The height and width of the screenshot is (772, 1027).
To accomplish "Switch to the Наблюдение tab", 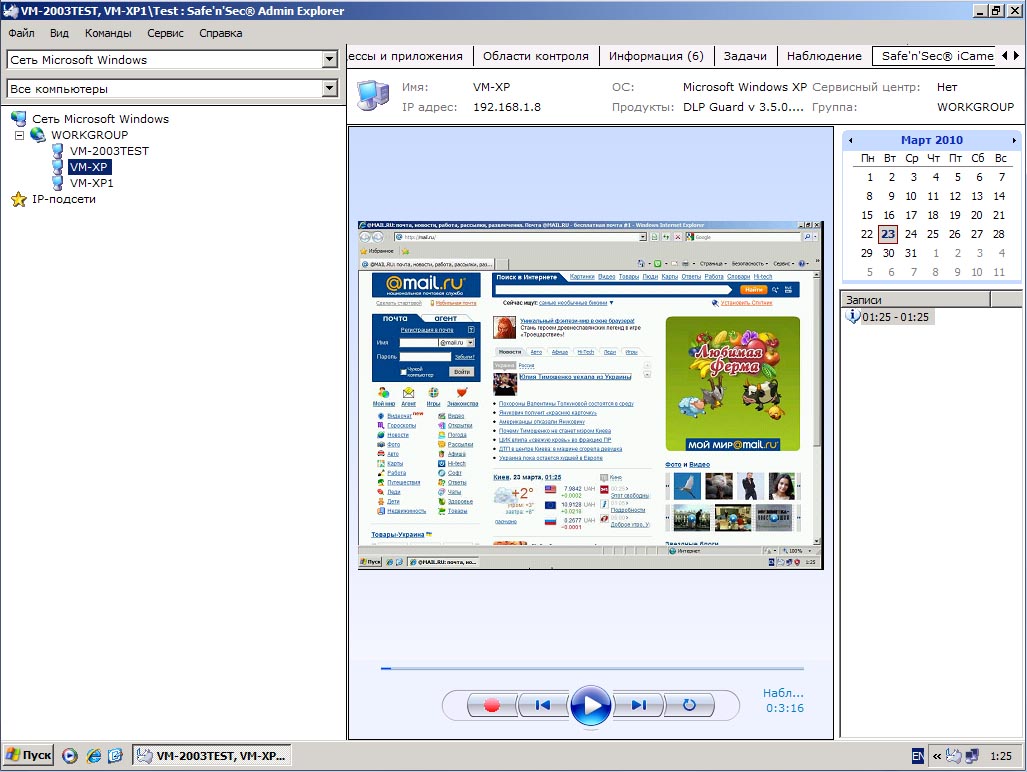I will click(824, 56).
